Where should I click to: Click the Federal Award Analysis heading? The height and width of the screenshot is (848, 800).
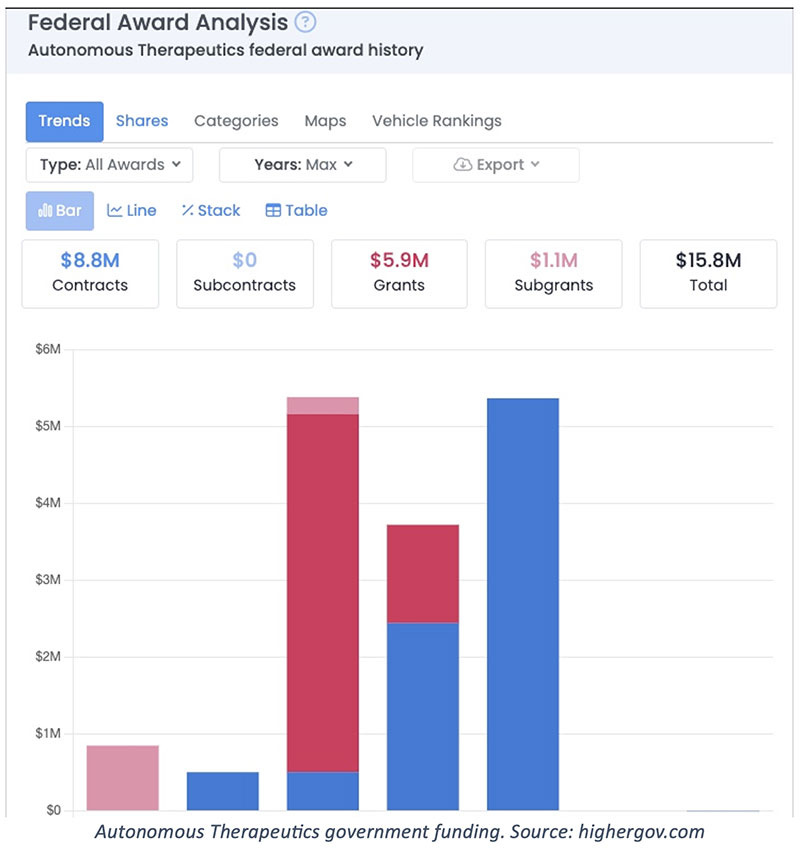click(158, 23)
